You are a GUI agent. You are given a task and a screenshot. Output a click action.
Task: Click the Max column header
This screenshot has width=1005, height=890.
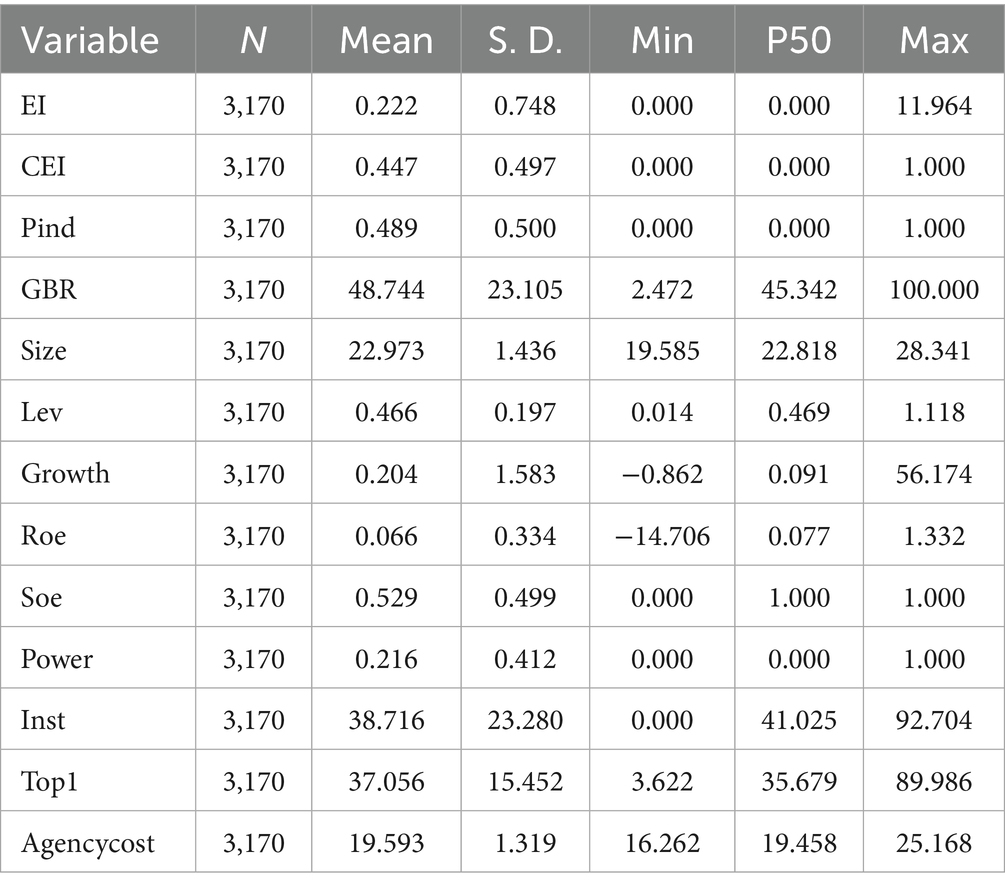coord(934,40)
